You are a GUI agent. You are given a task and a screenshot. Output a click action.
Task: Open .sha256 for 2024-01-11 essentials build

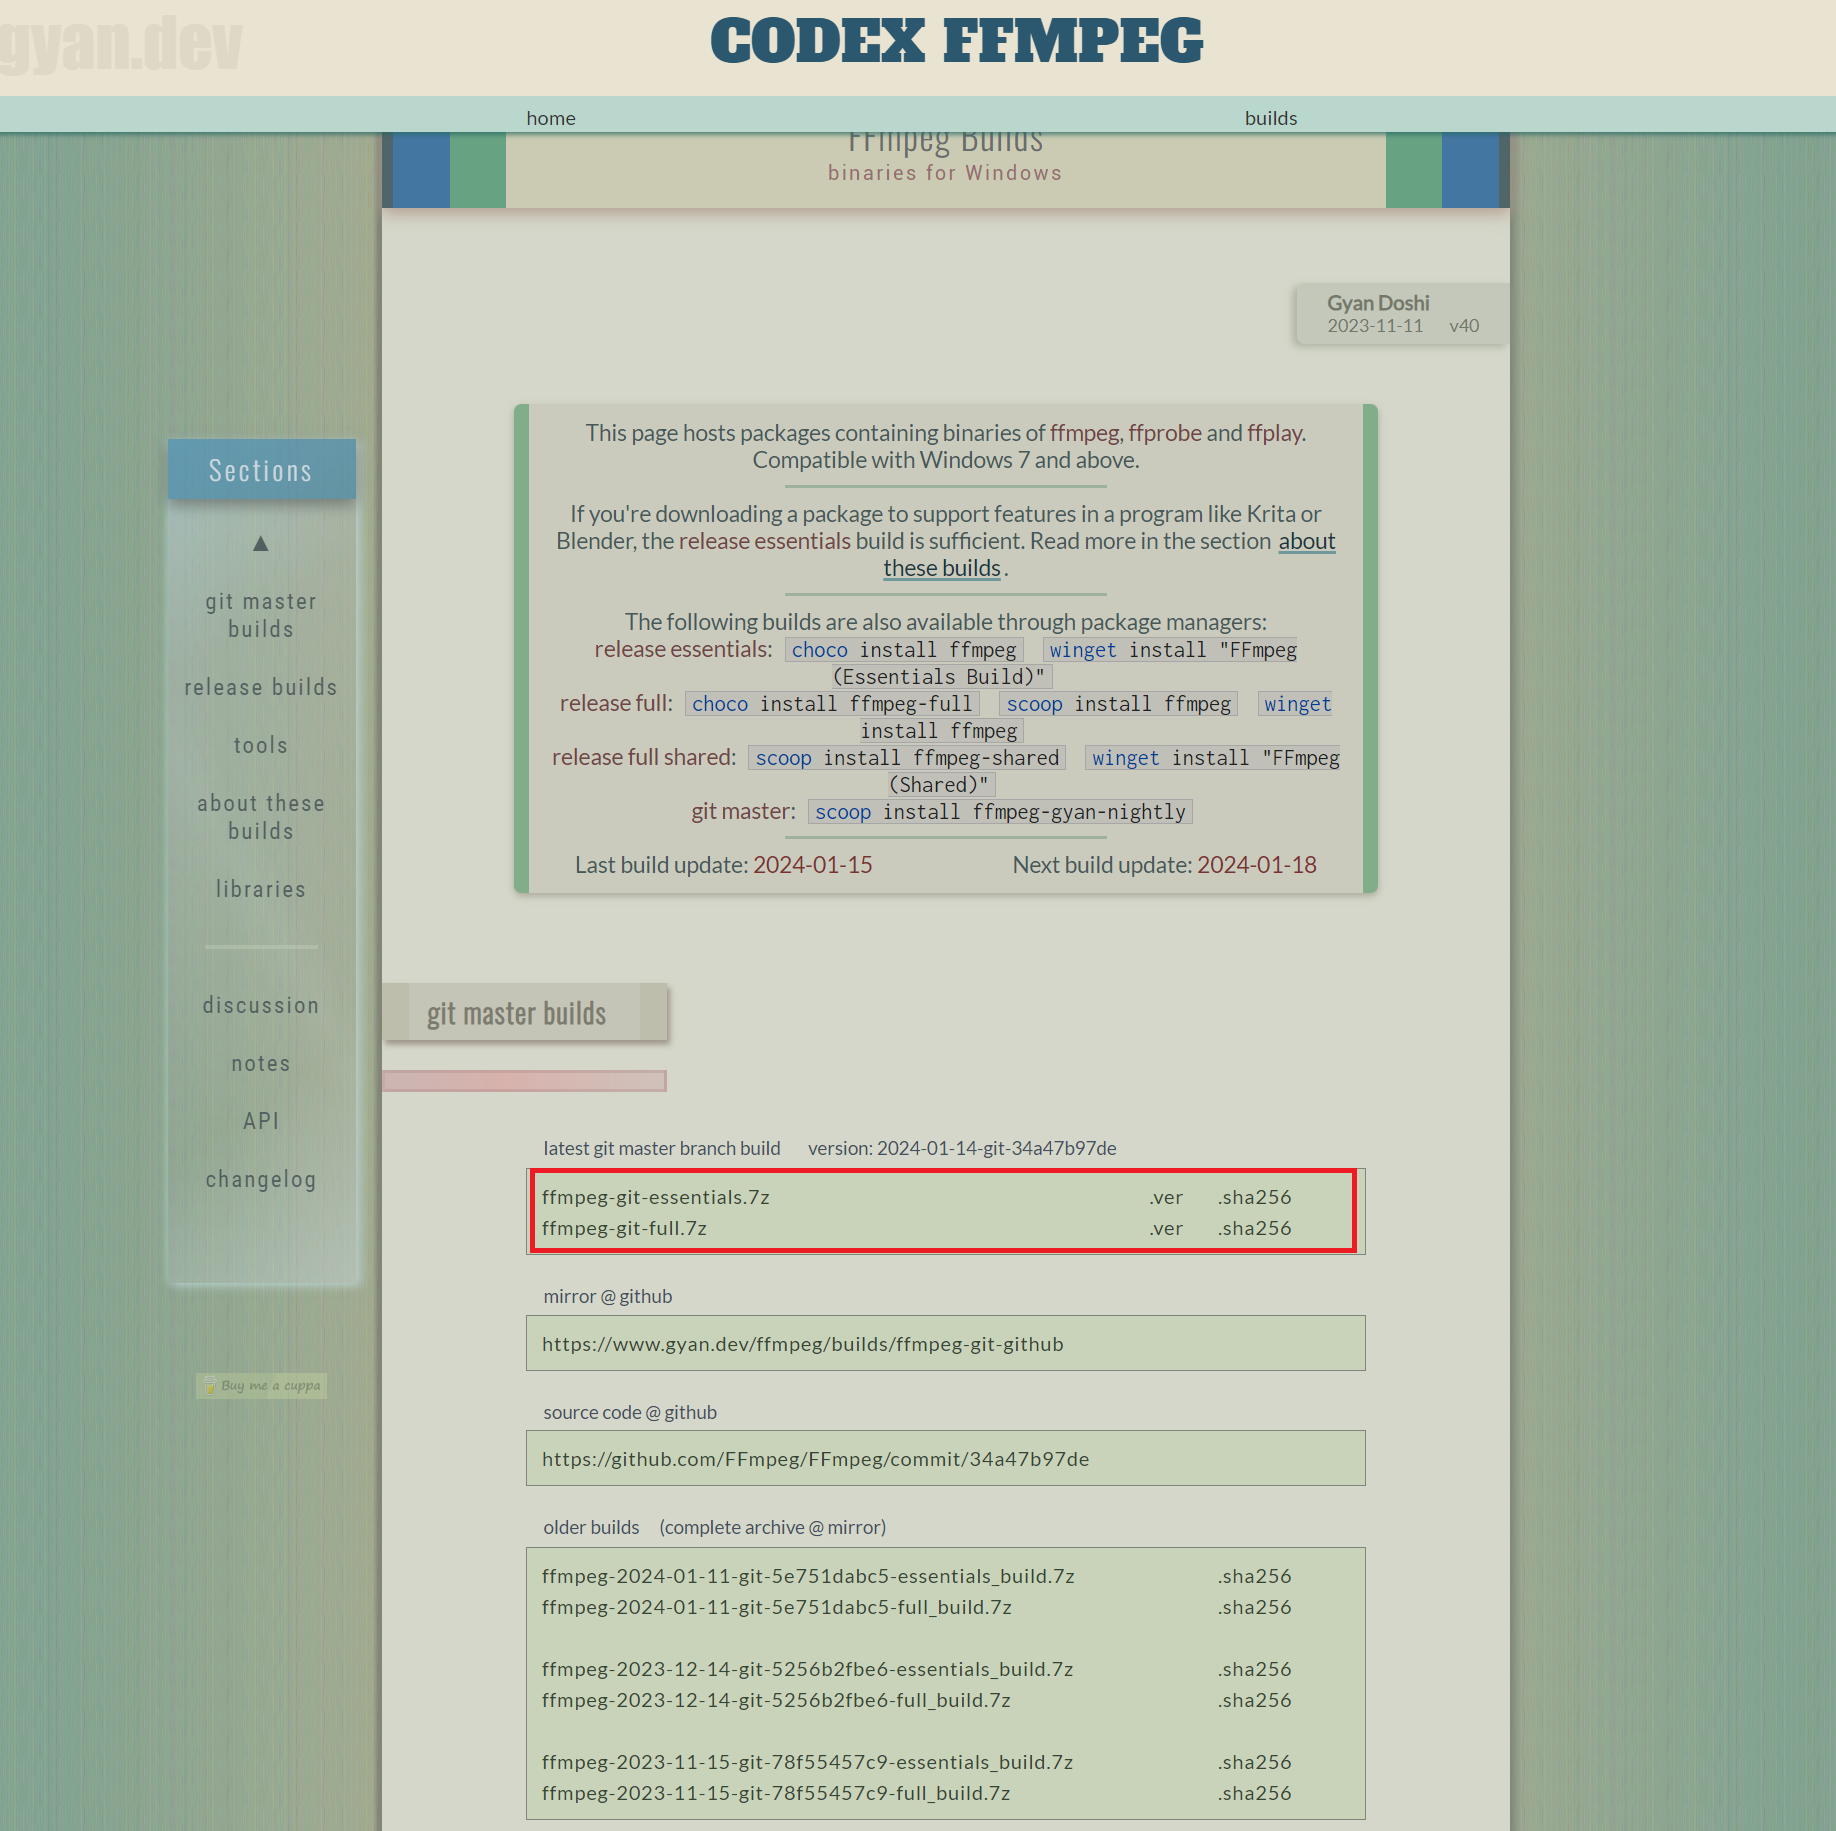1255,1576
